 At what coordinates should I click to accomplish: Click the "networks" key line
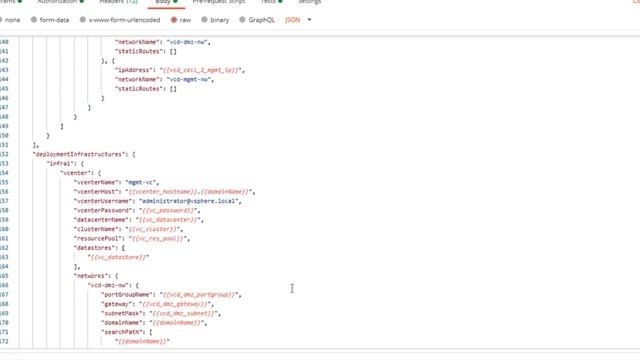pos(96,276)
